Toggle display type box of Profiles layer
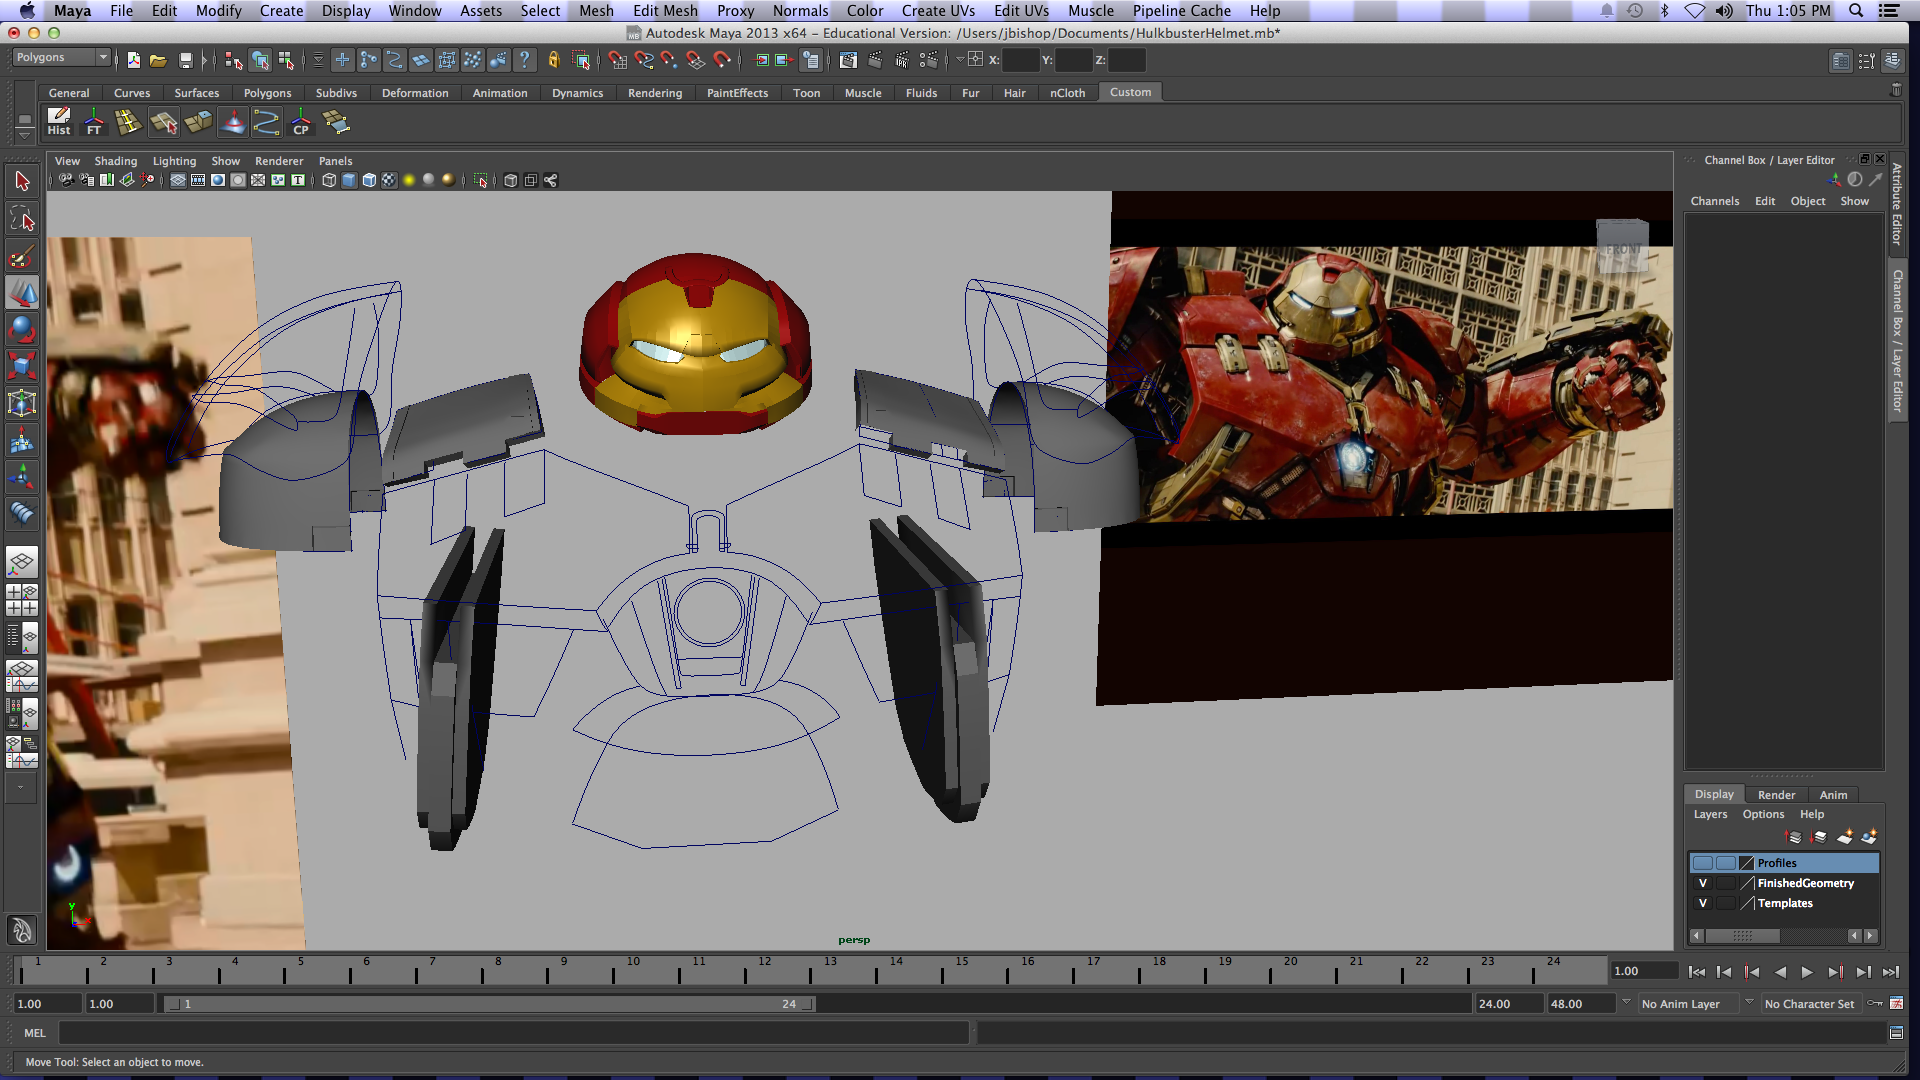The image size is (1920, 1080). [x=1726, y=863]
